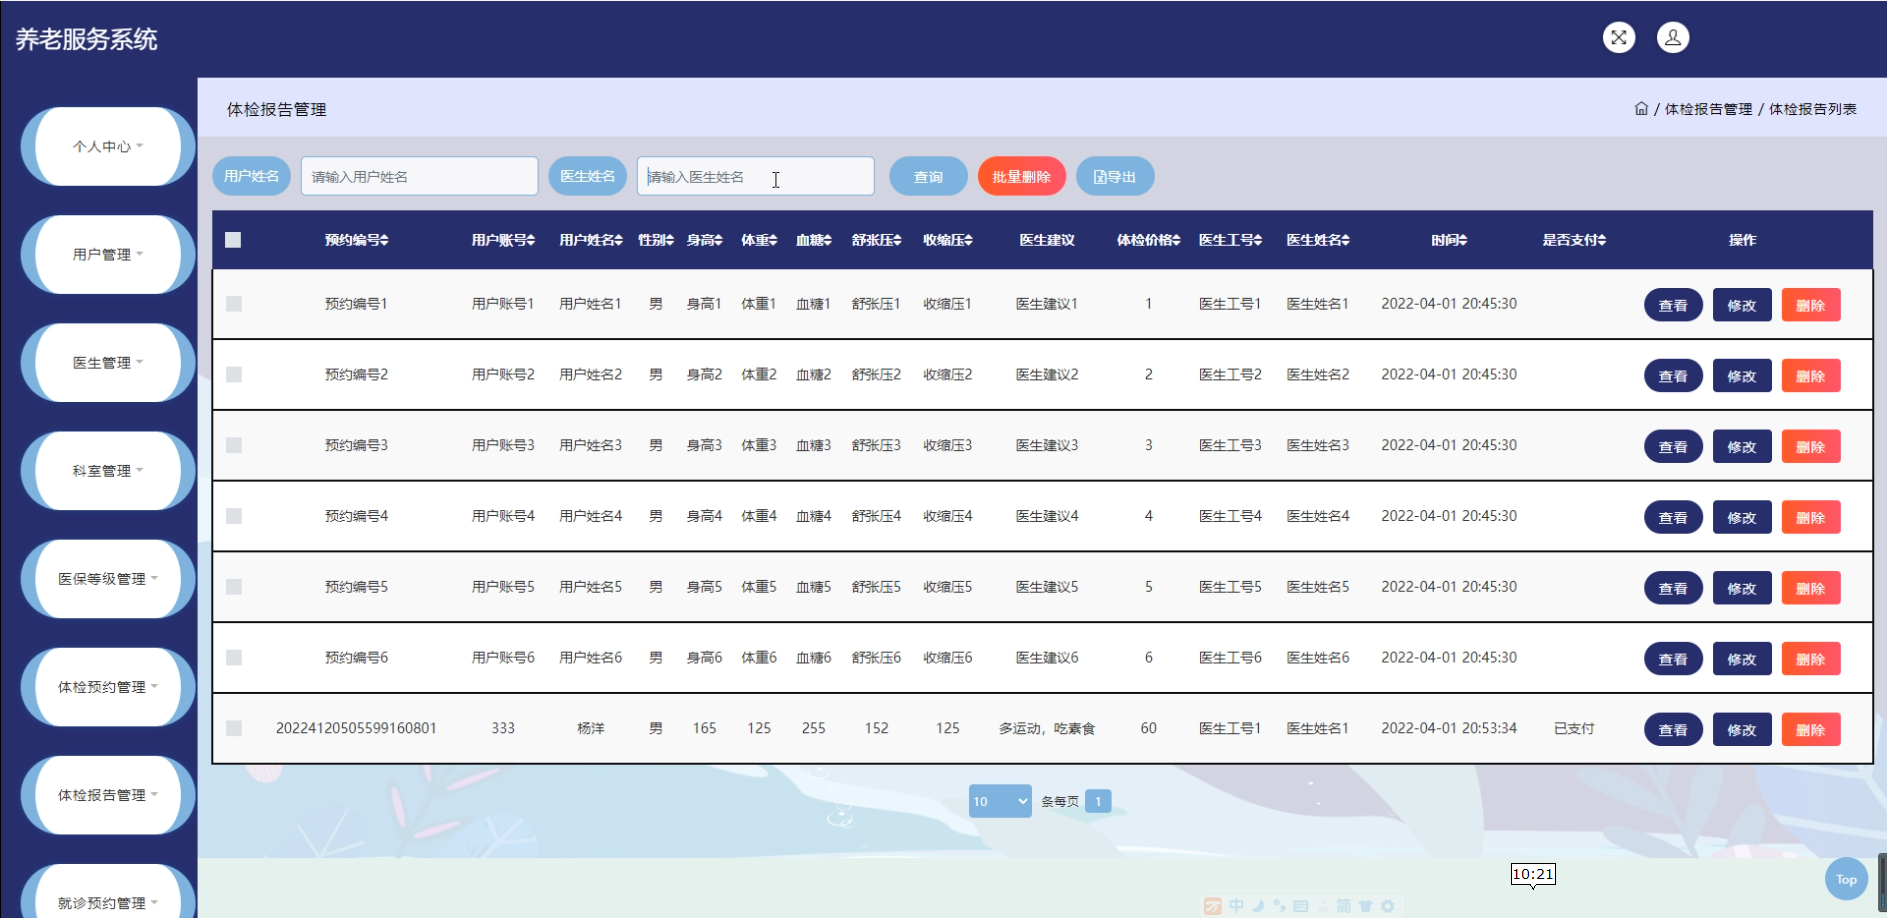
Task: View row 预约编号1 with 查看 button
Action: (1673, 305)
